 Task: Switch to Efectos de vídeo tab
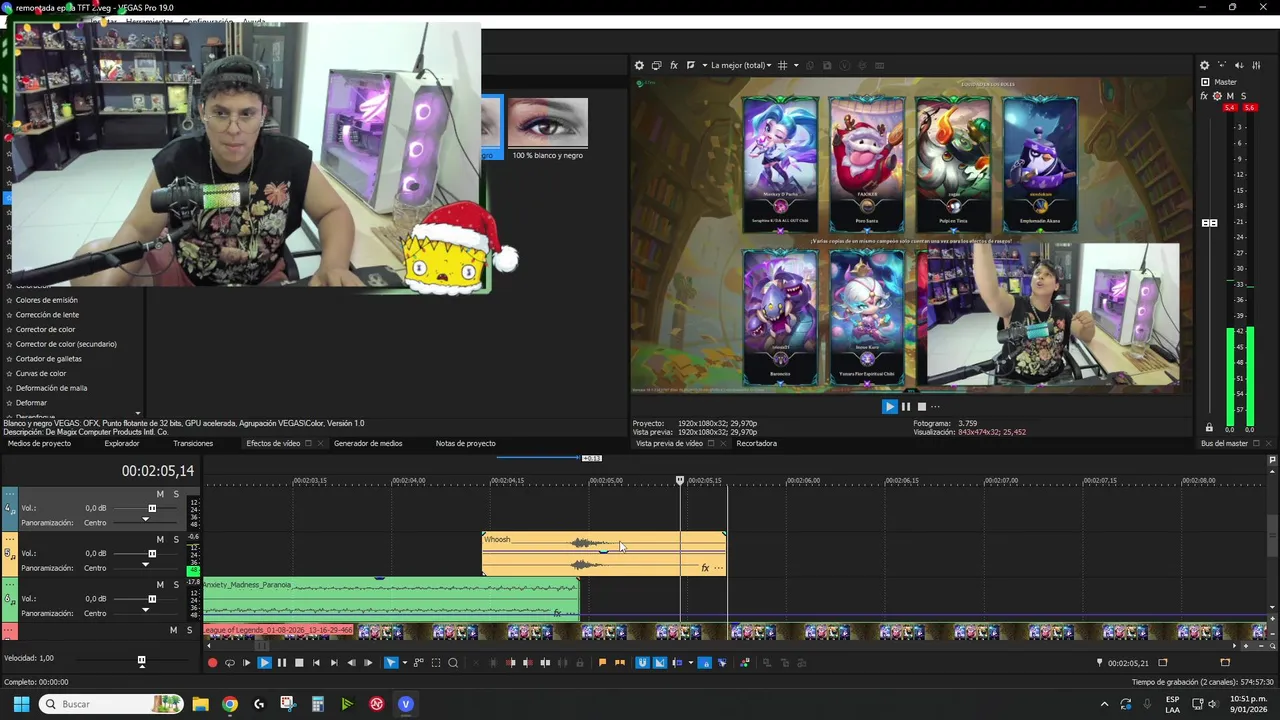(273, 443)
